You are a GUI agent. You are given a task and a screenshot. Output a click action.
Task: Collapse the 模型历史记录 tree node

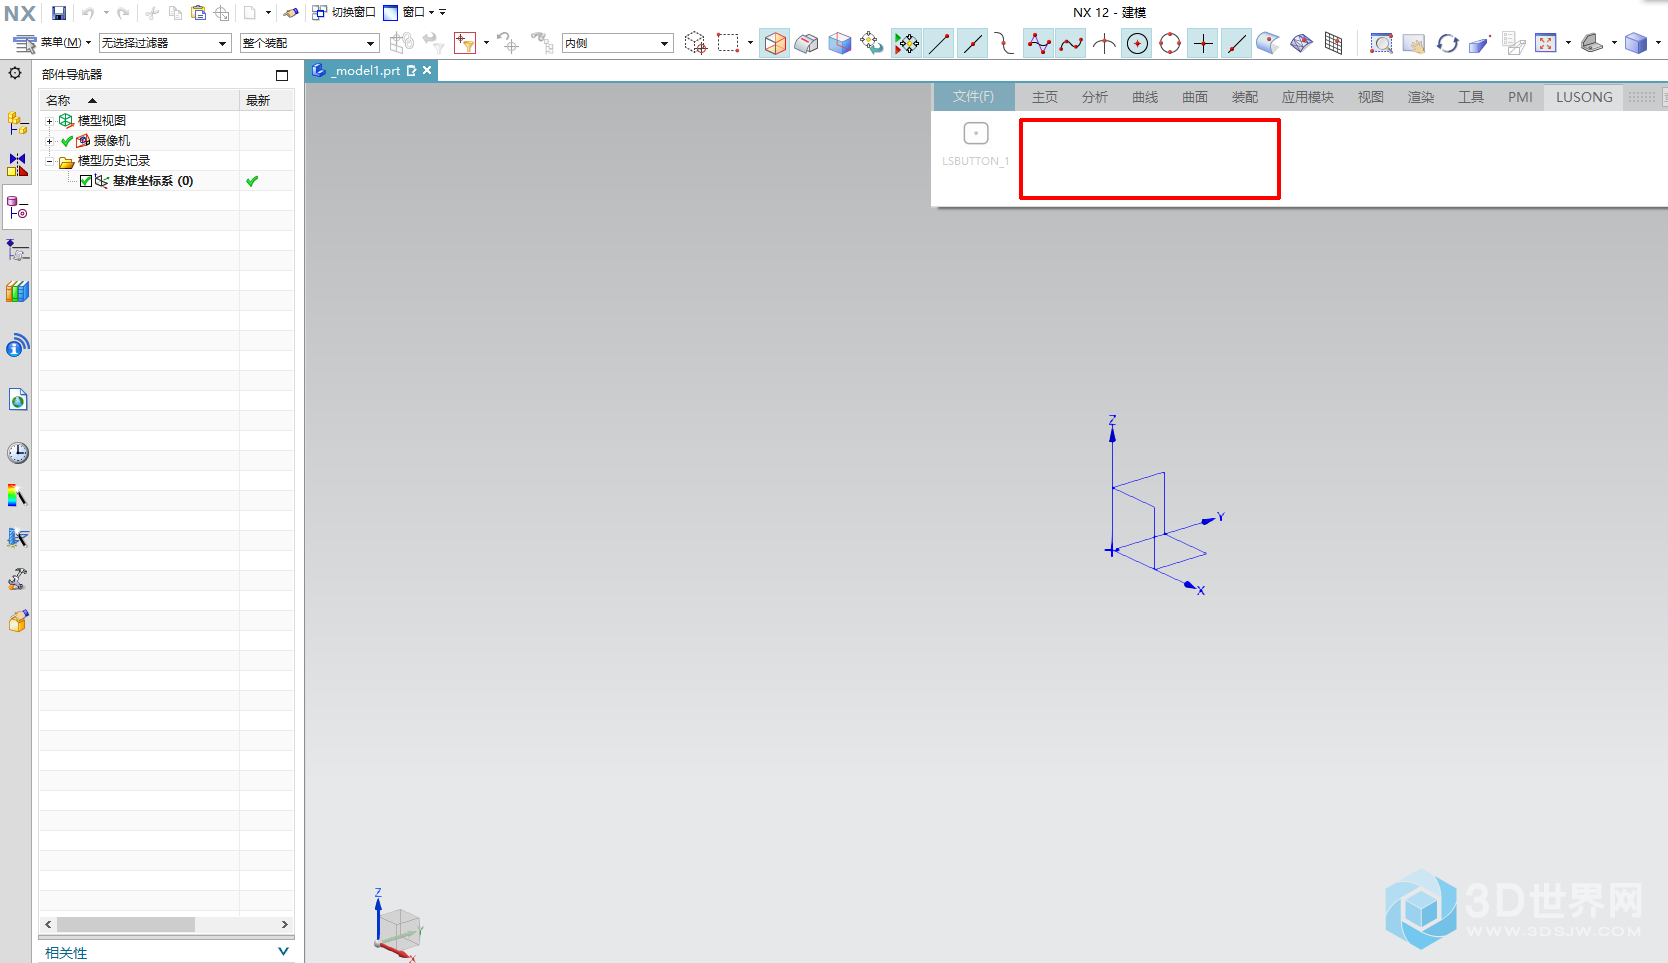pos(49,161)
